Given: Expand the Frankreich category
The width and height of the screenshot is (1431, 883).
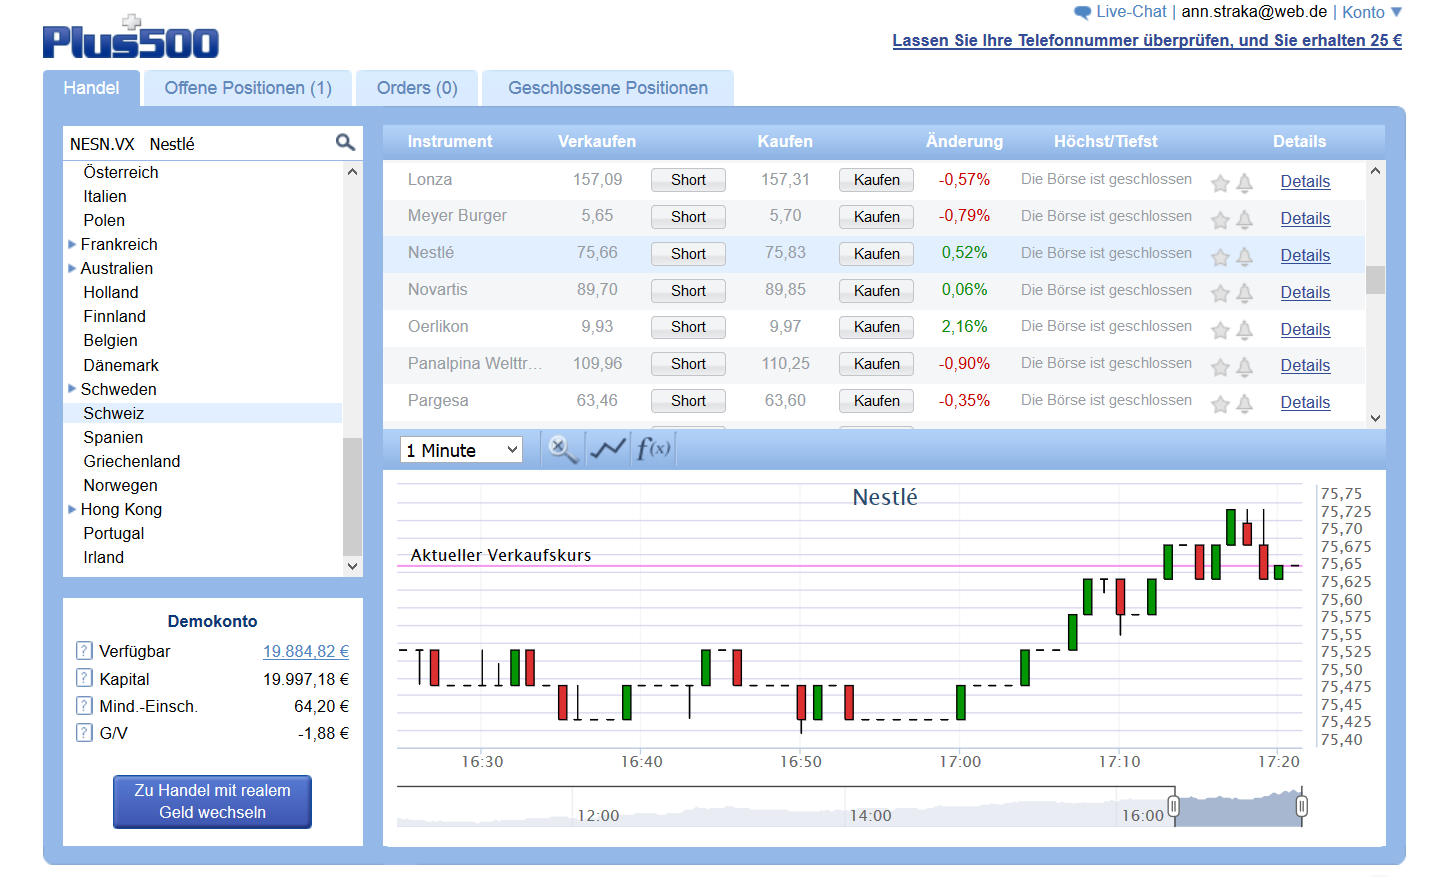Looking at the screenshot, I should 72,244.
